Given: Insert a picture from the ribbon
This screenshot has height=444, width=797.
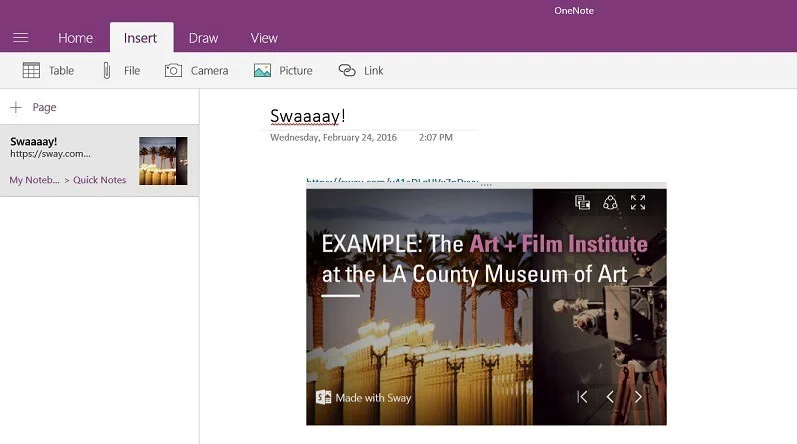Looking at the screenshot, I should pyautogui.click(x=283, y=71).
